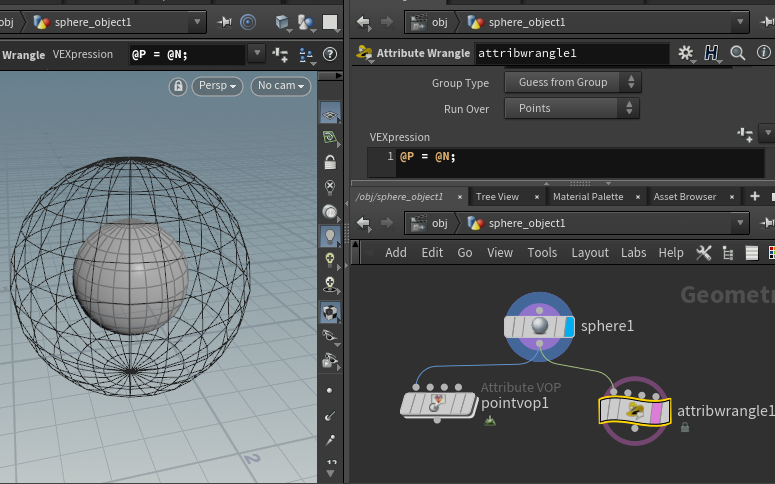This screenshot has width=775, height=484.
Task: Open the network editor Layout menu
Action: pos(590,253)
